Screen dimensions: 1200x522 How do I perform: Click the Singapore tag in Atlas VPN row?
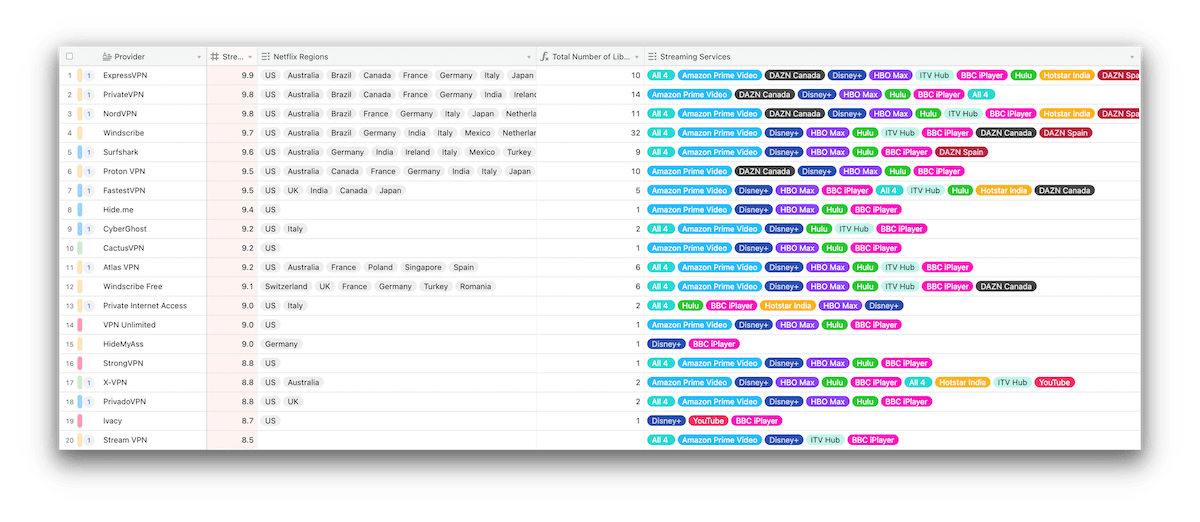click(424, 267)
